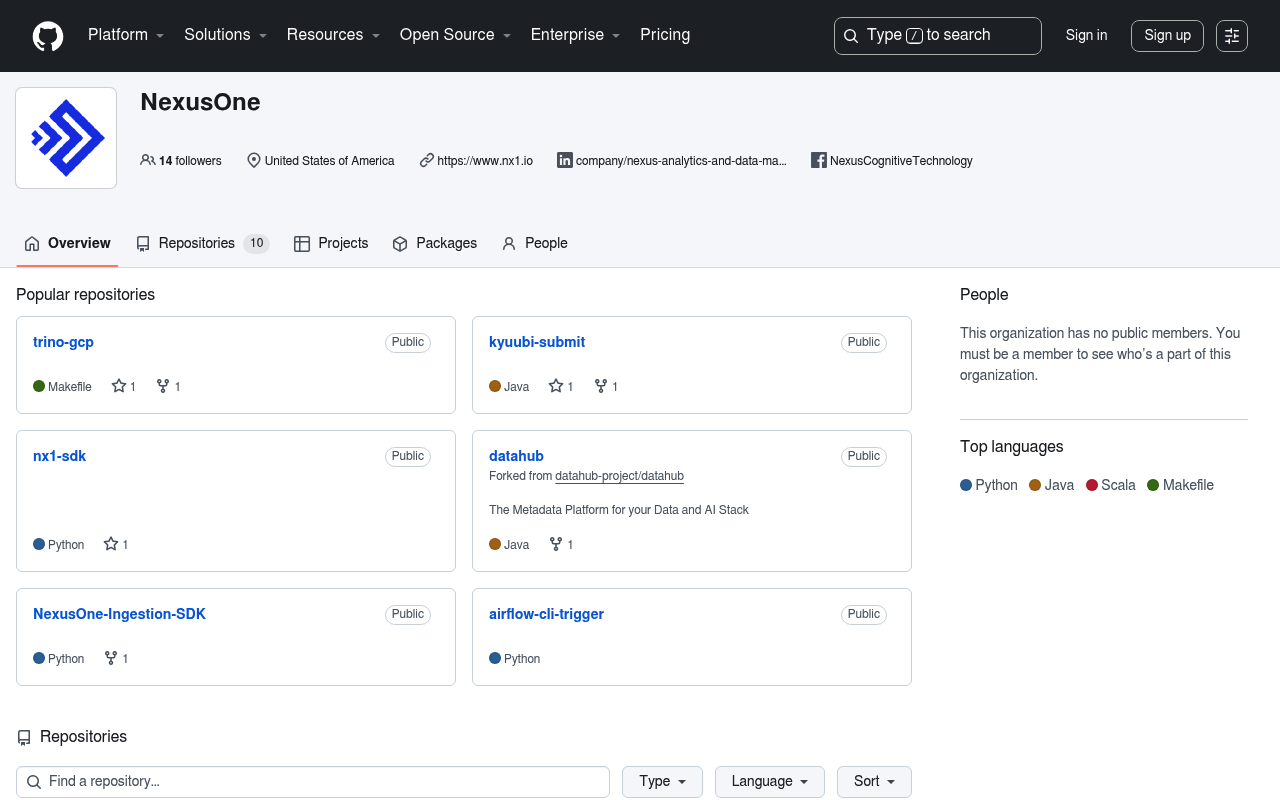
Task: Open the NexusCognitiveTechnology Facebook link
Action: (x=901, y=160)
